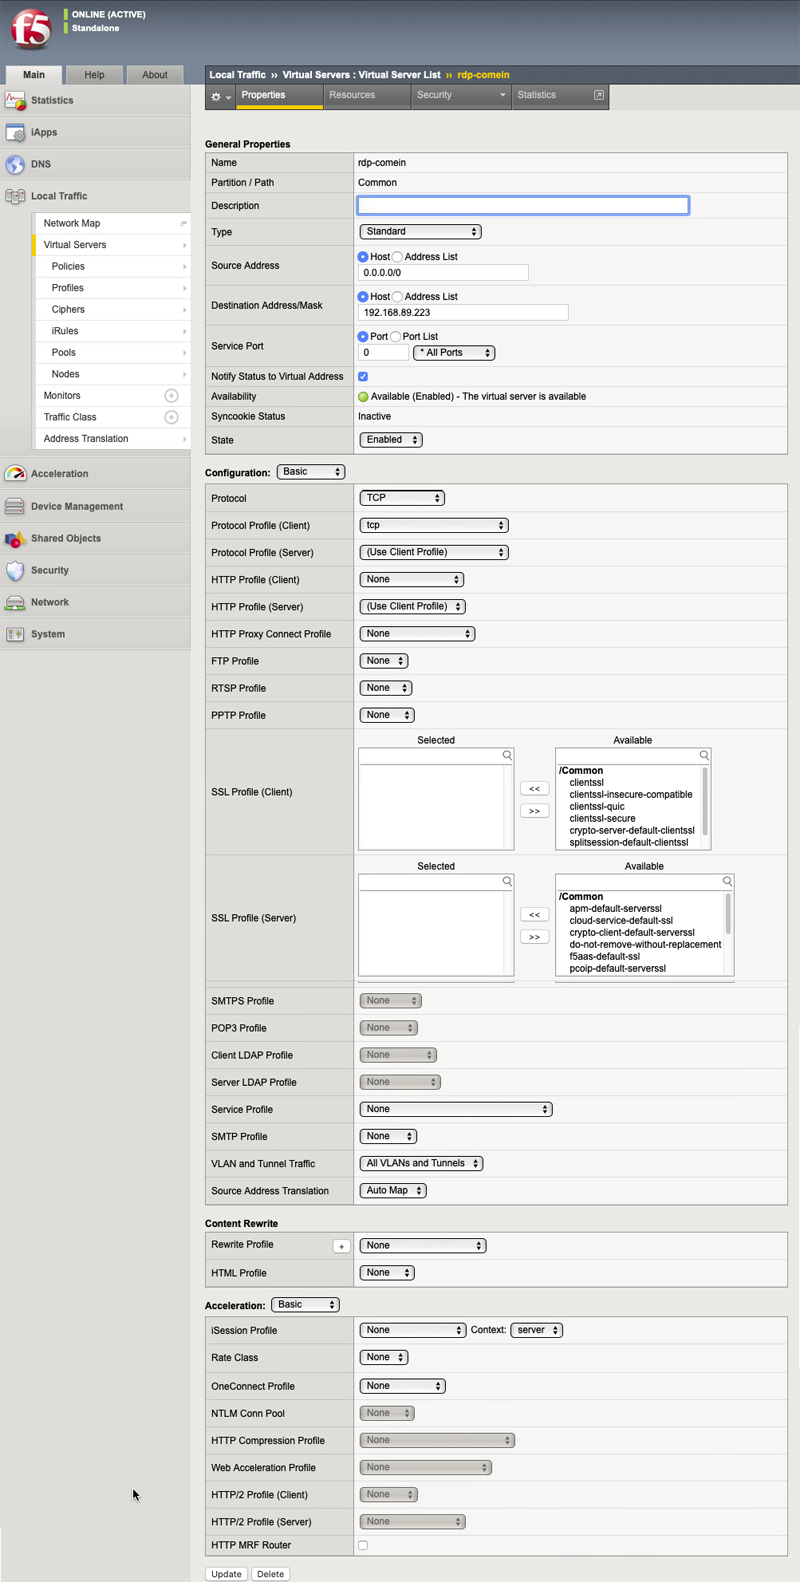Open the Address Translation menu item
The height and width of the screenshot is (1582, 800).
(111, 439)
